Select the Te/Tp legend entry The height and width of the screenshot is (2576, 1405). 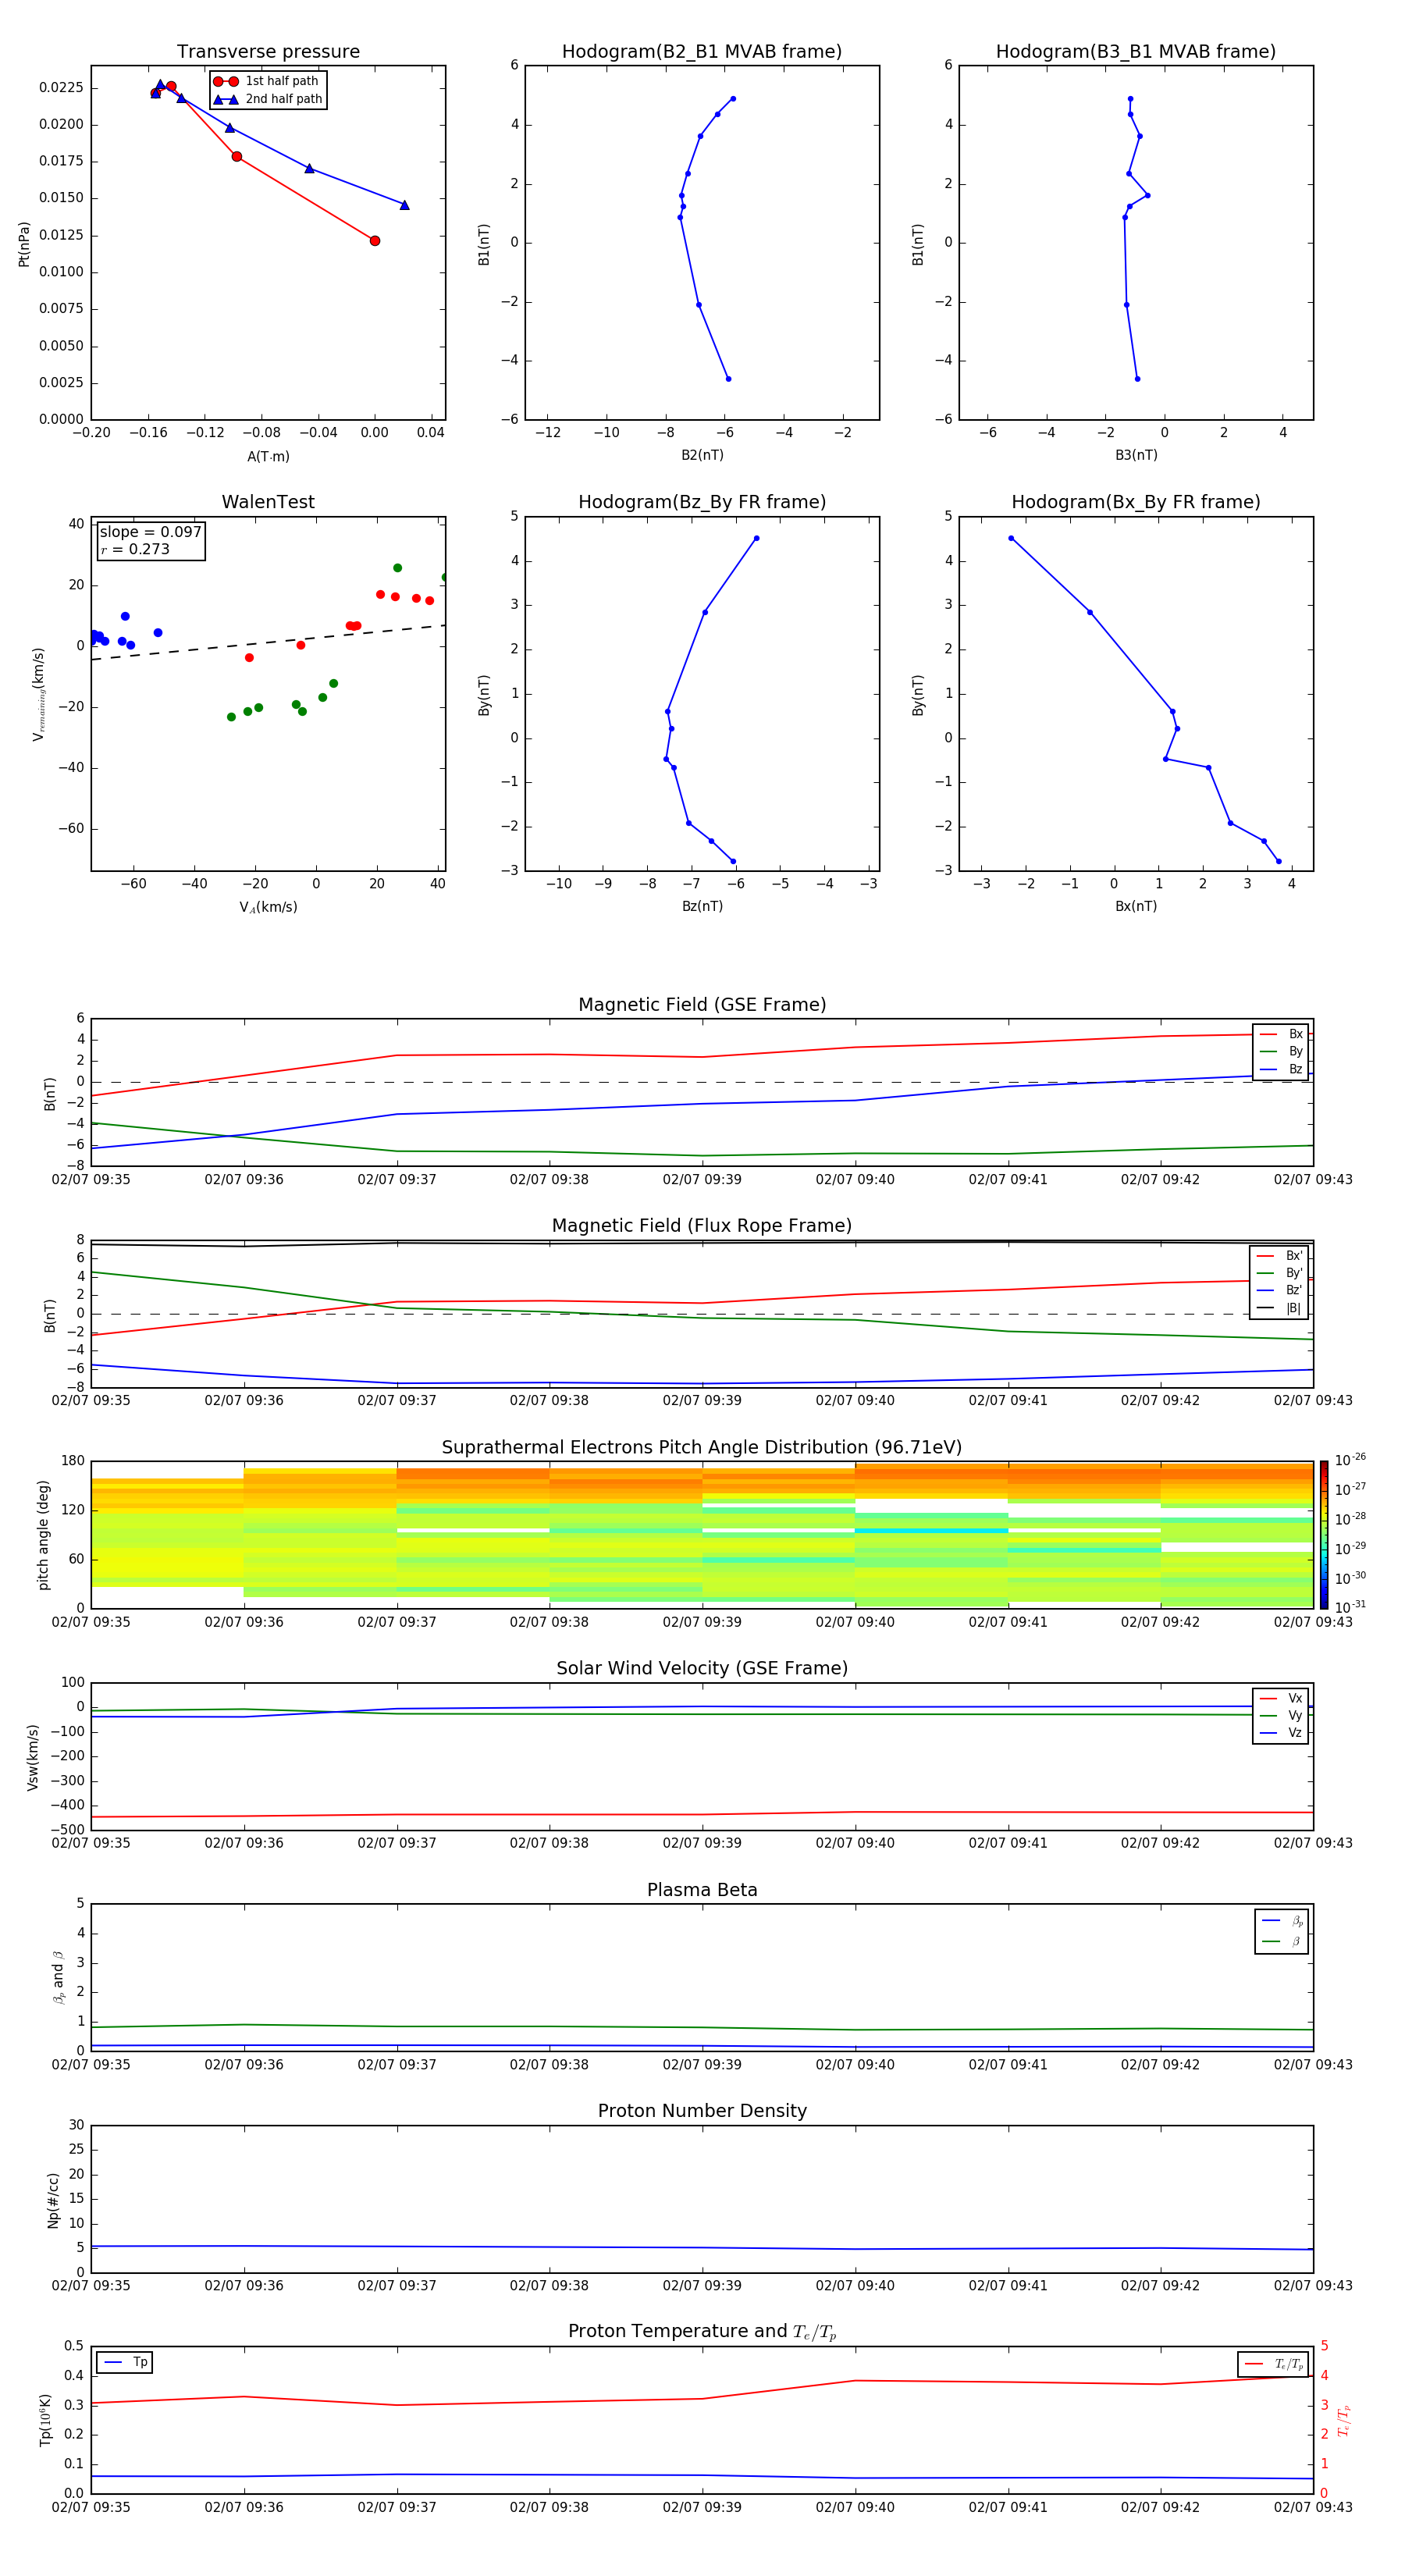tap(1273, 2365)
